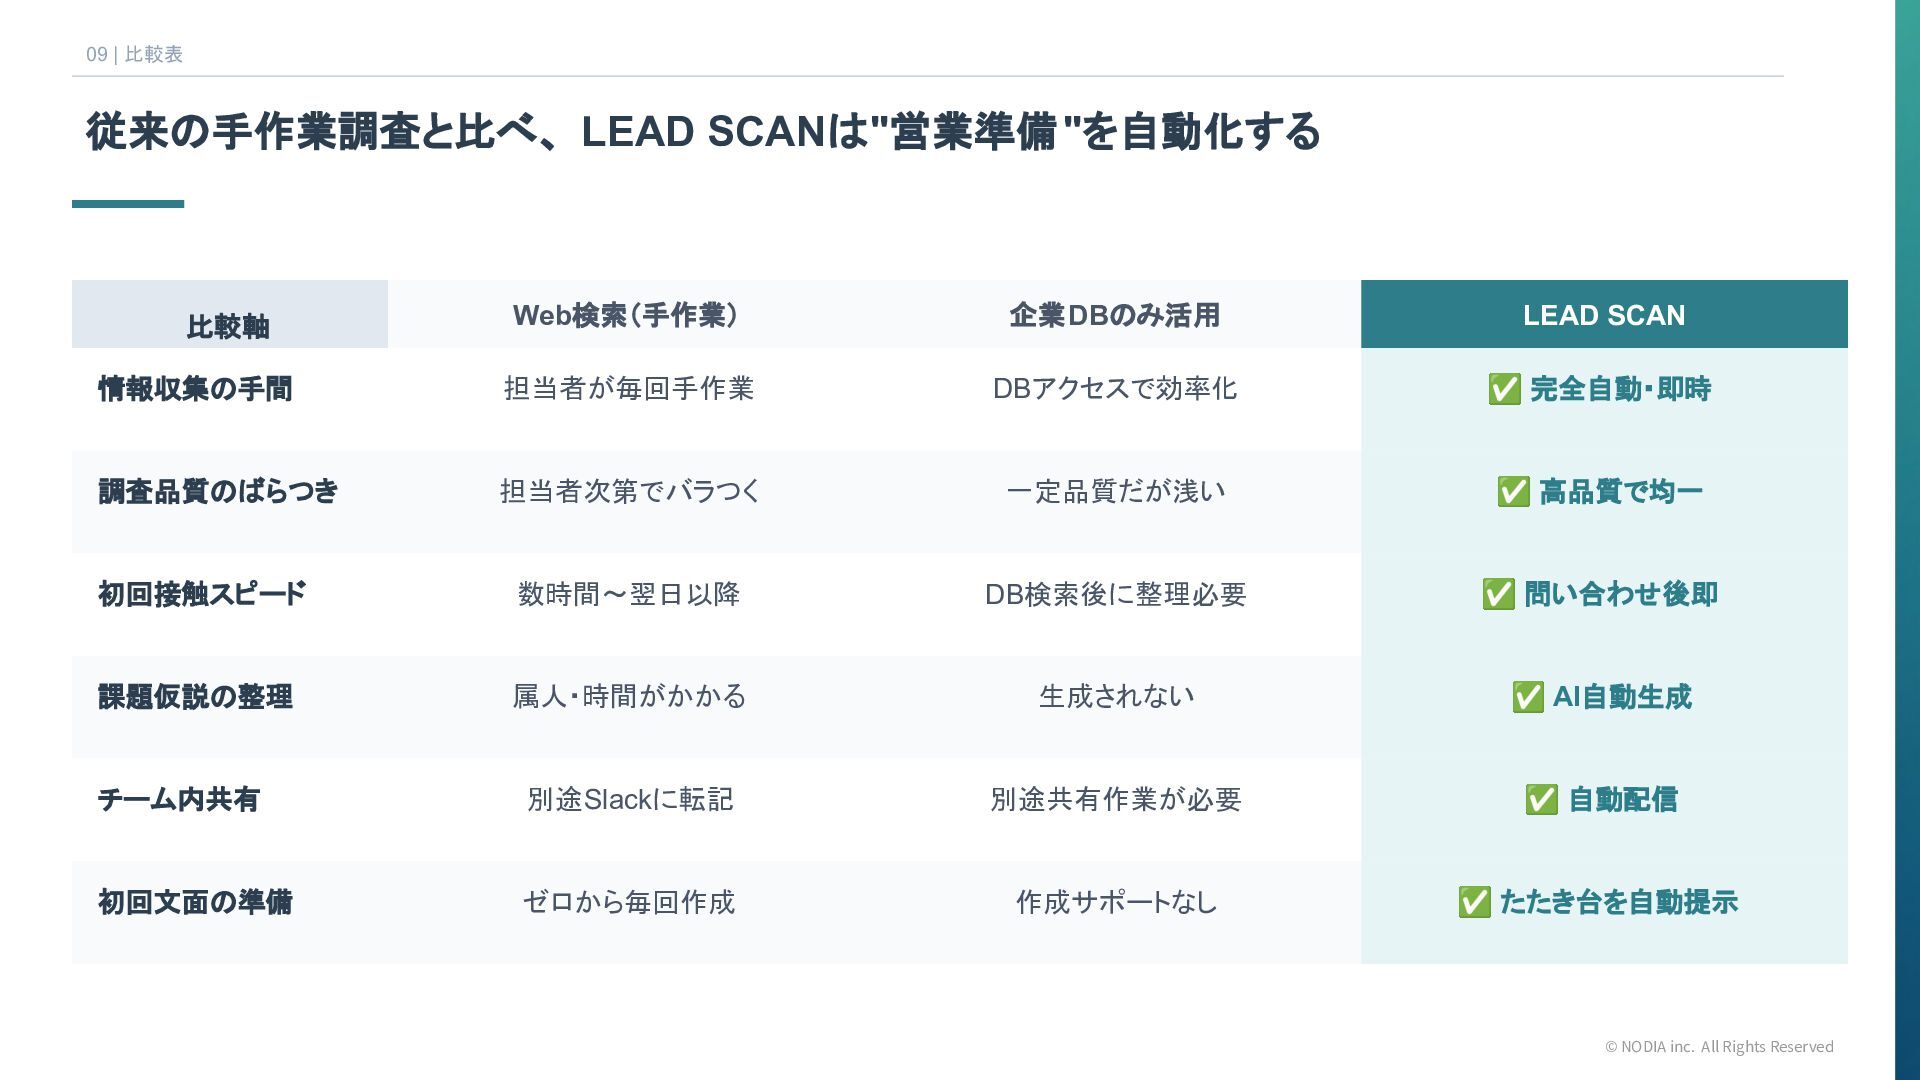Click the checkmark icon next to 高品質で均一

pos(1513,492)
